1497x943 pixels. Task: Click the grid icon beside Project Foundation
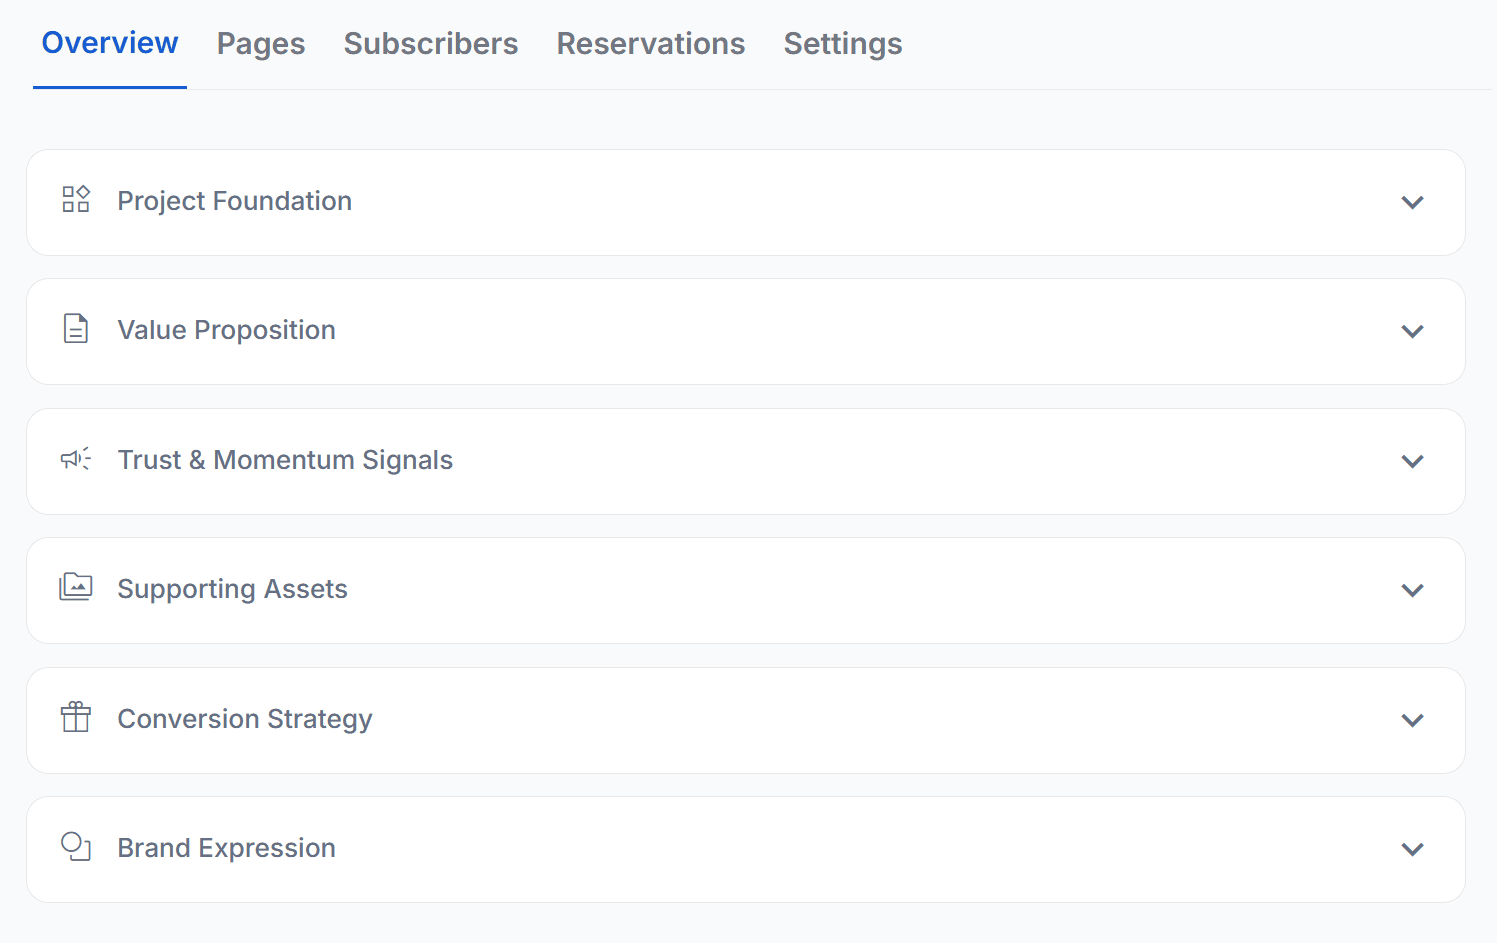[76, 199]
